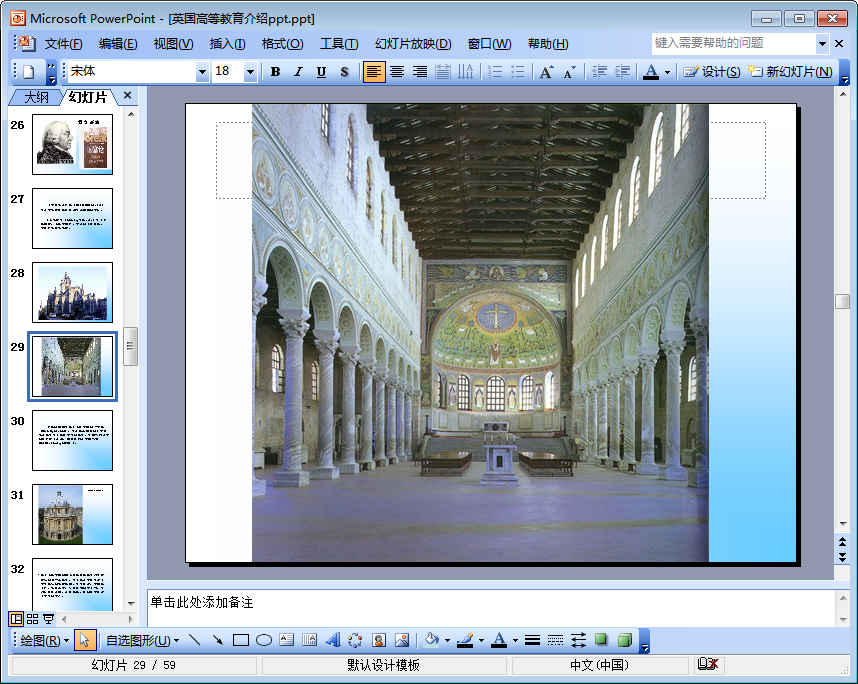Click the Increase Font Size icon
Screen dimensions: 858x684
pos(546,72)
